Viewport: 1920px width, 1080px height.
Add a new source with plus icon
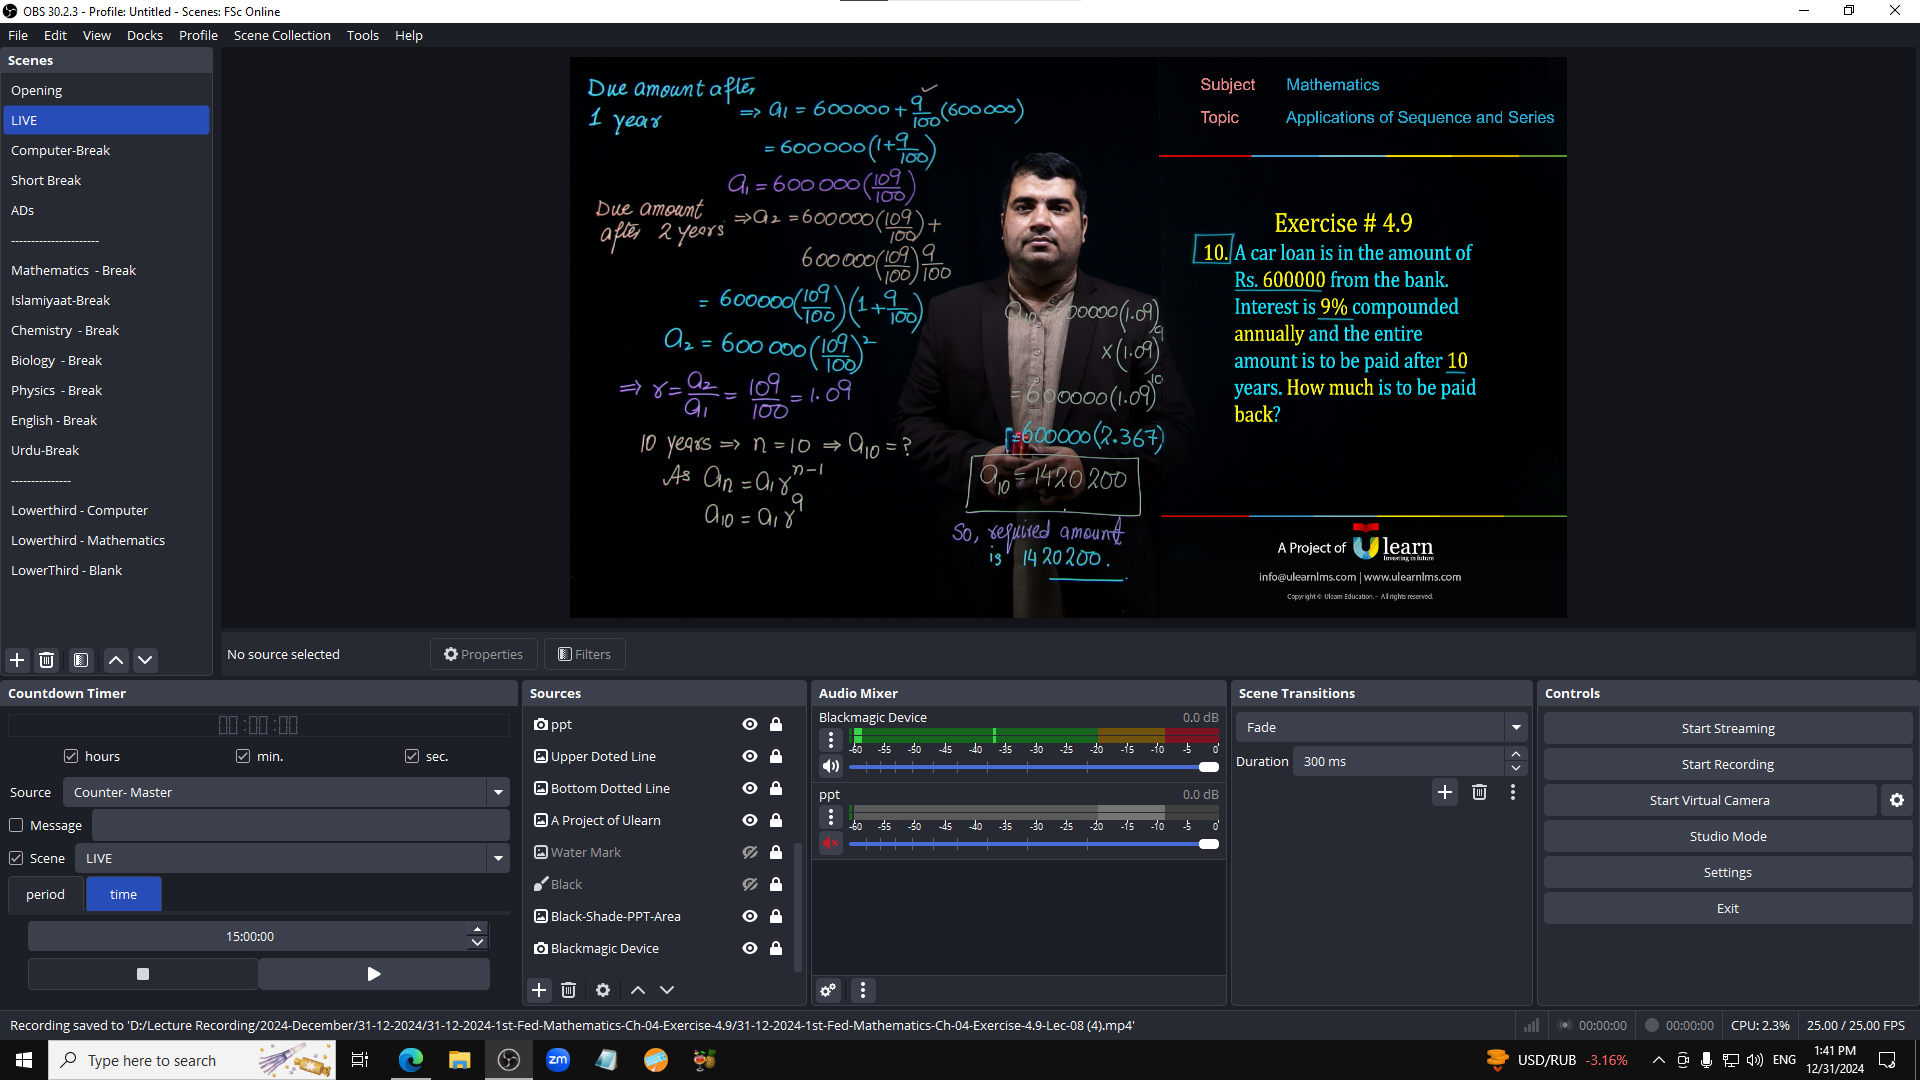[539, 990]
